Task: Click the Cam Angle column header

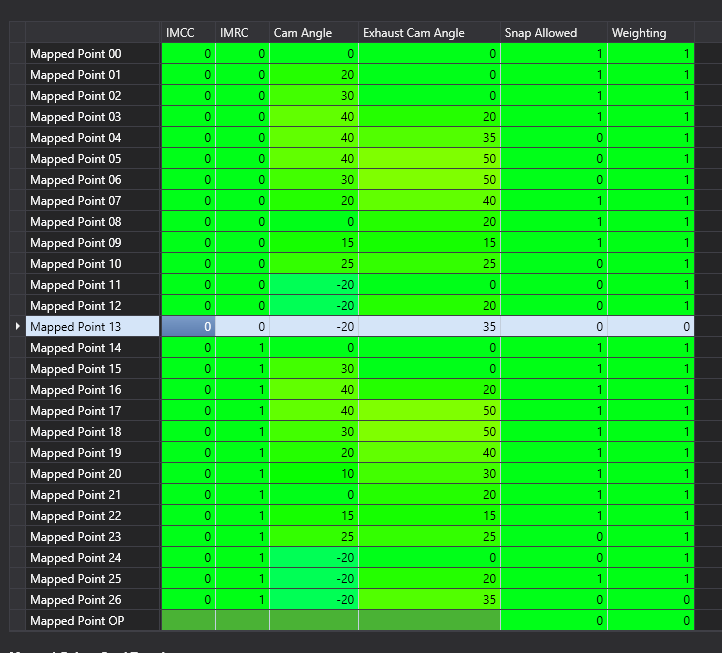Action: pos(314,33)
